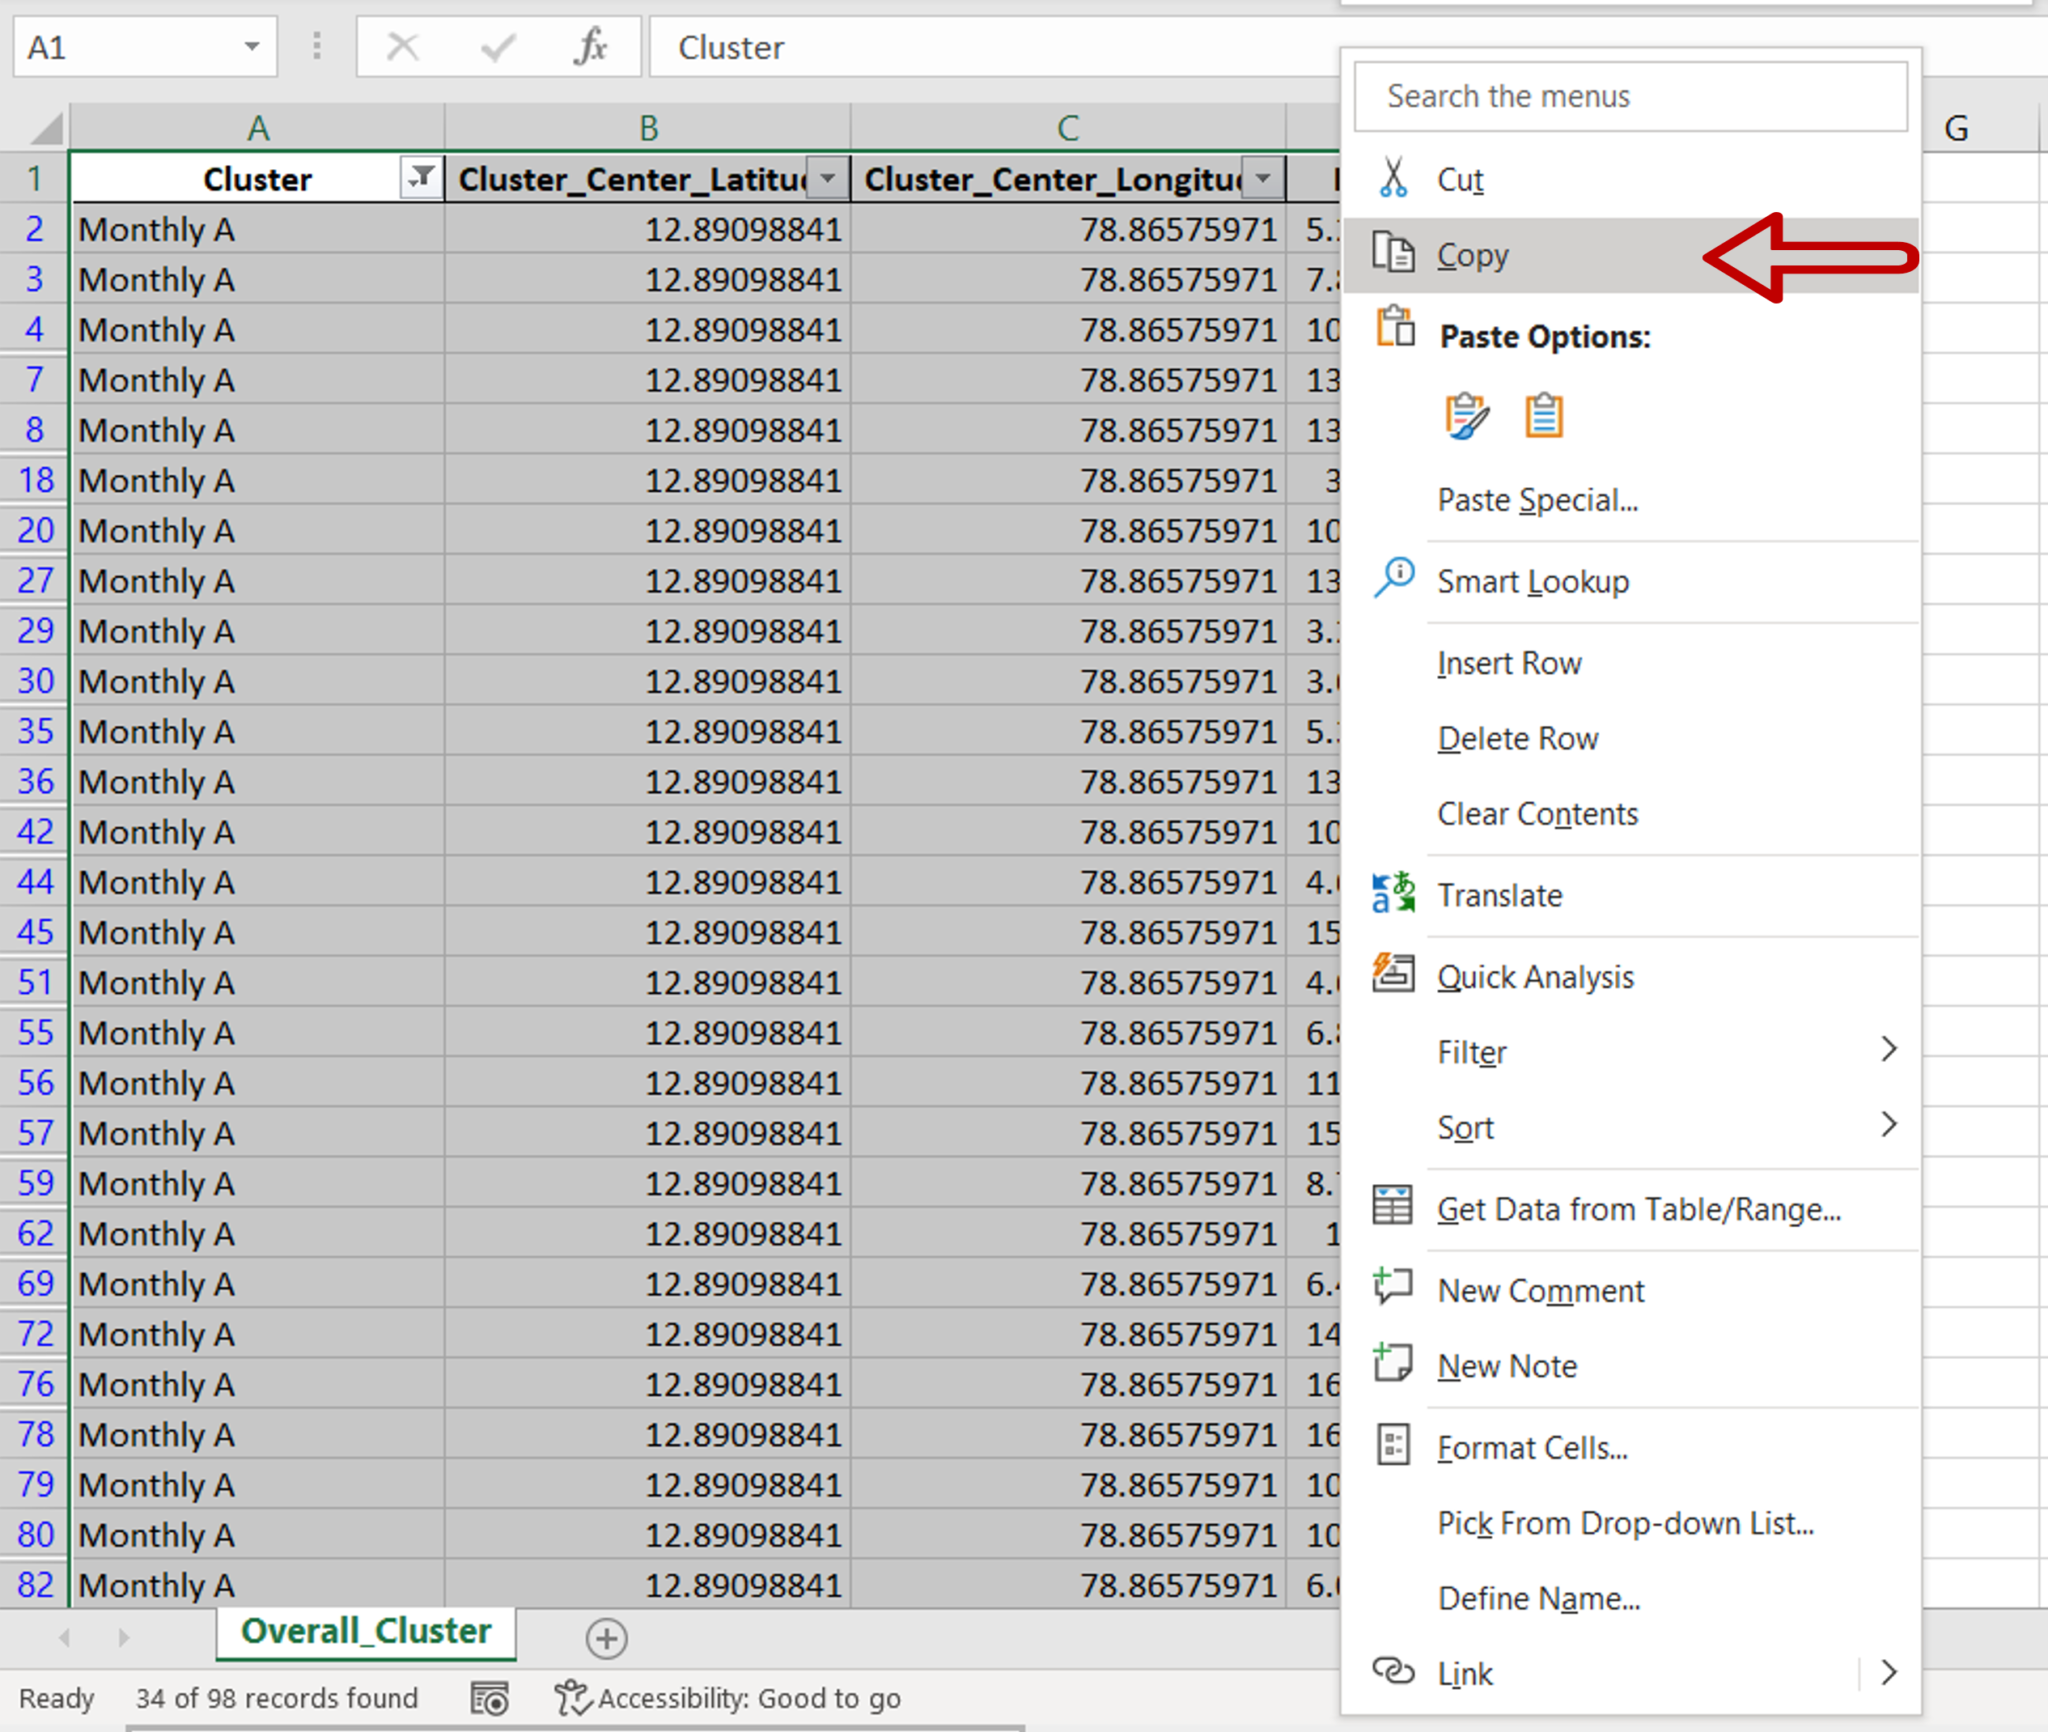This screenshot has height=1732, width=2048.
Task: Open Format Cells through its dialog icon
Action: click(x=1392, y=1445)
